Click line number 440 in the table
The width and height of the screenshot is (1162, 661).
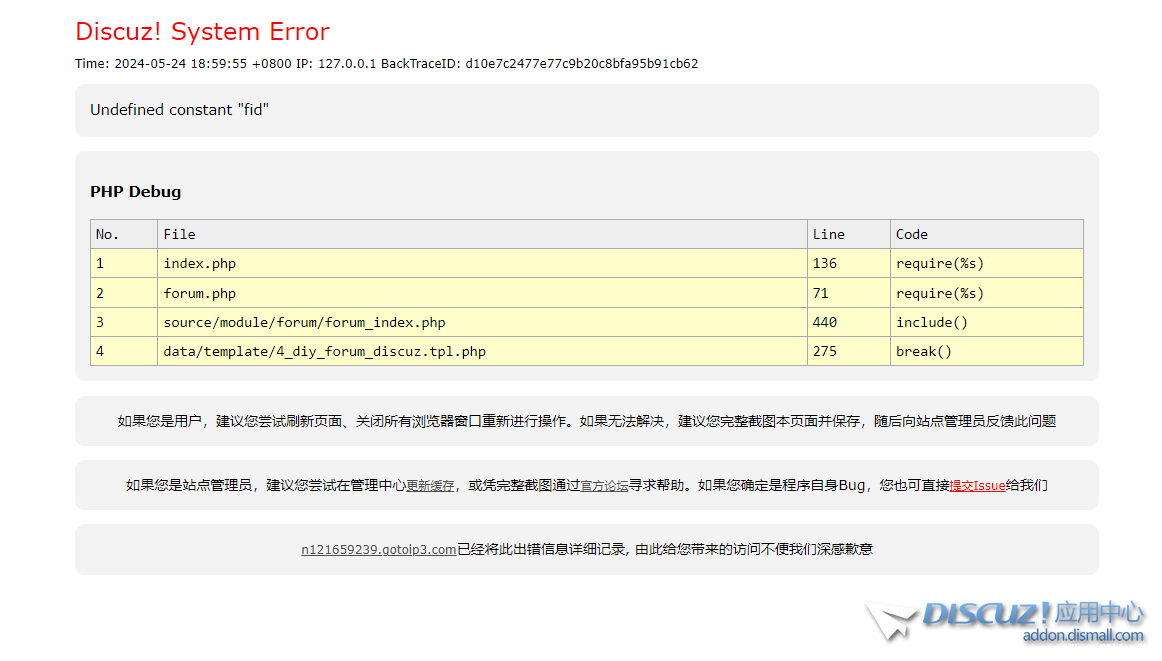pyautogui.click(x=825, y=322)
